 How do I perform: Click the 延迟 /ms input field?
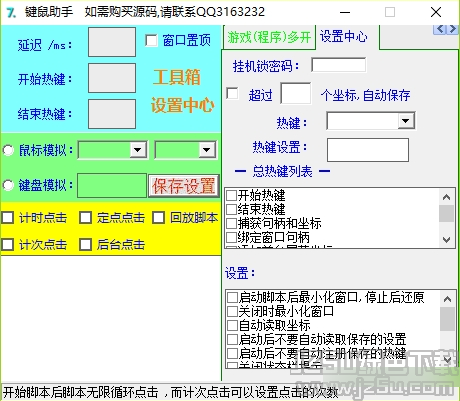point(112,42)
